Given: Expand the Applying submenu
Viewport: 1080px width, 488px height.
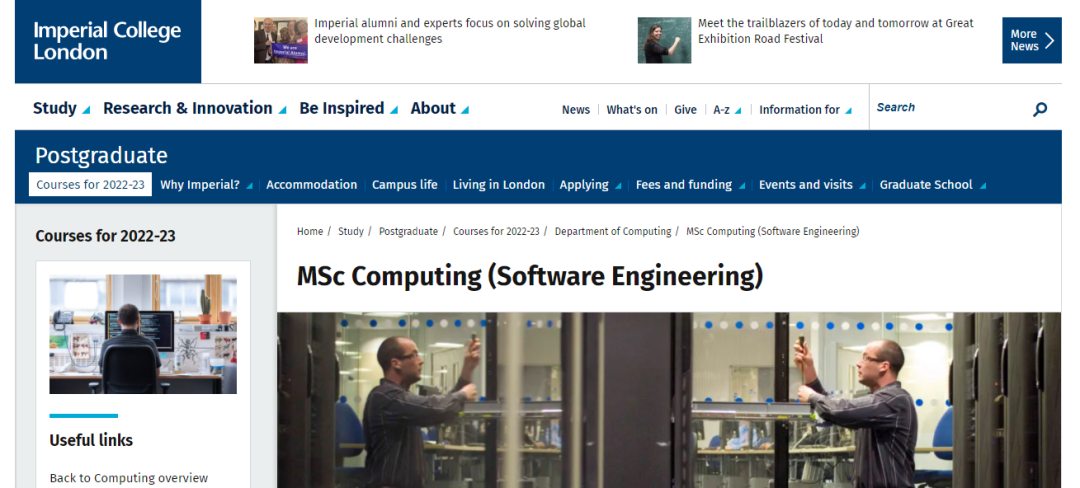Looking at the screenshot, I should pos(590,184).
